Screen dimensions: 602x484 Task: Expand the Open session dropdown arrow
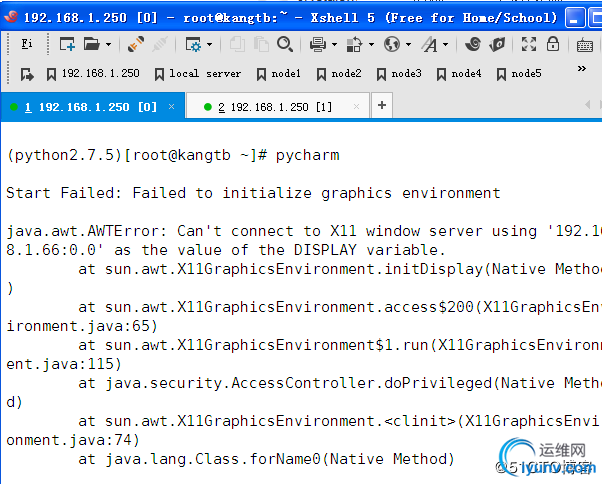click(108, 45)
